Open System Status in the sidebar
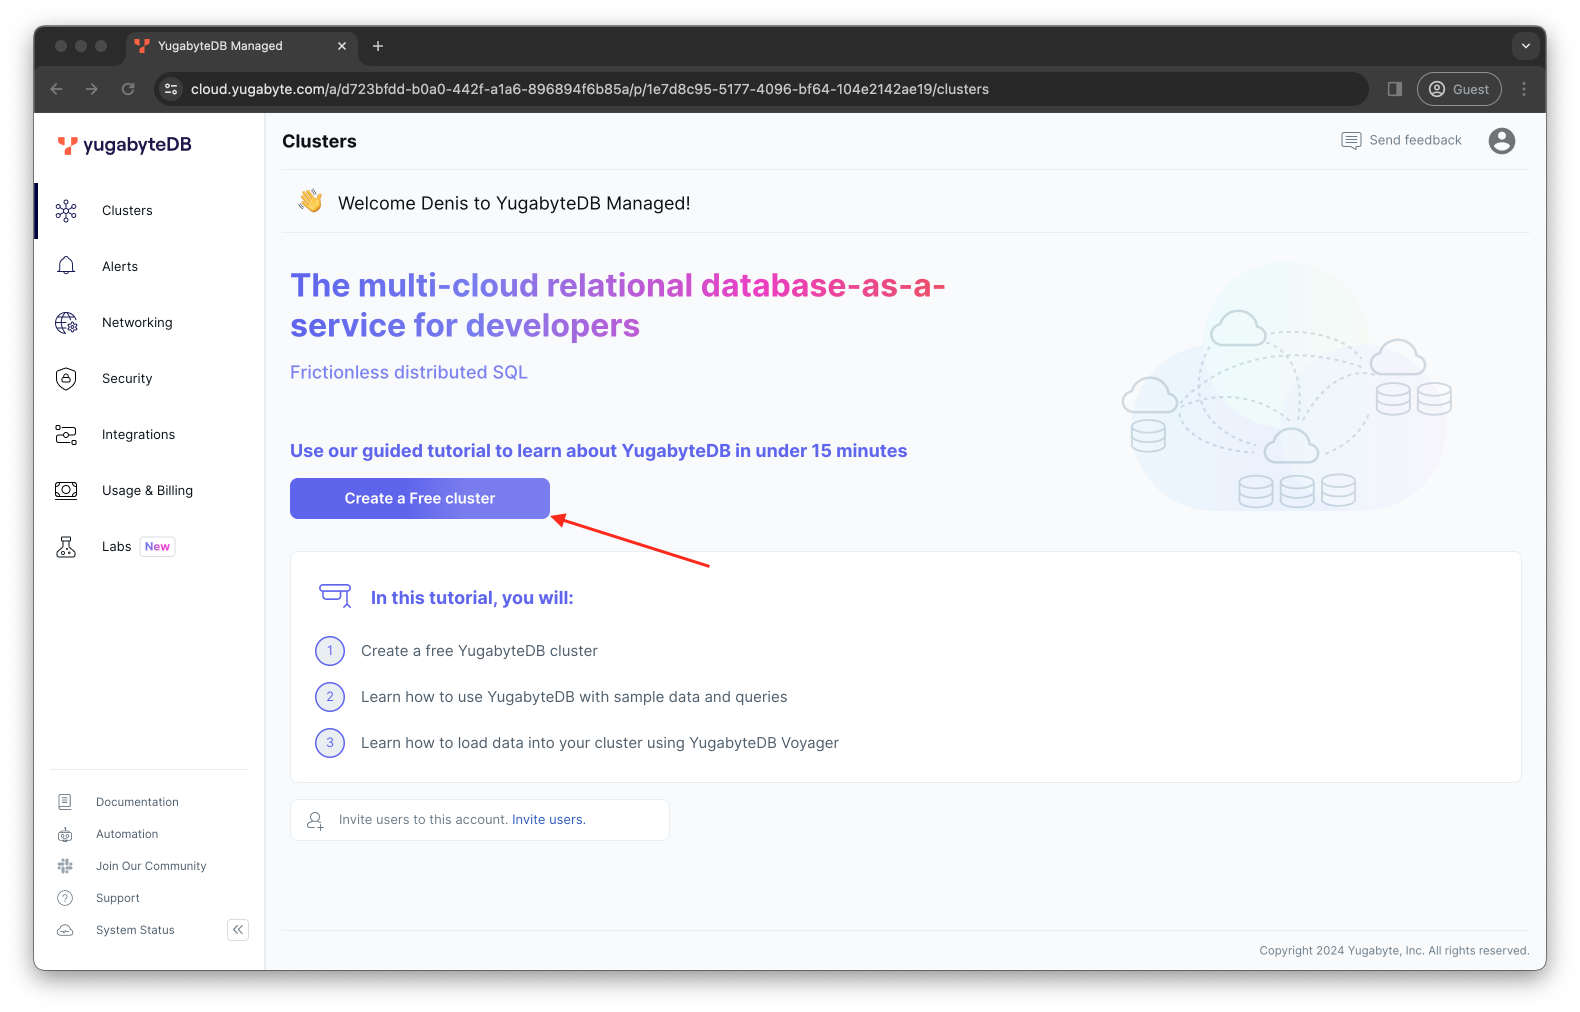 point(135,930)
